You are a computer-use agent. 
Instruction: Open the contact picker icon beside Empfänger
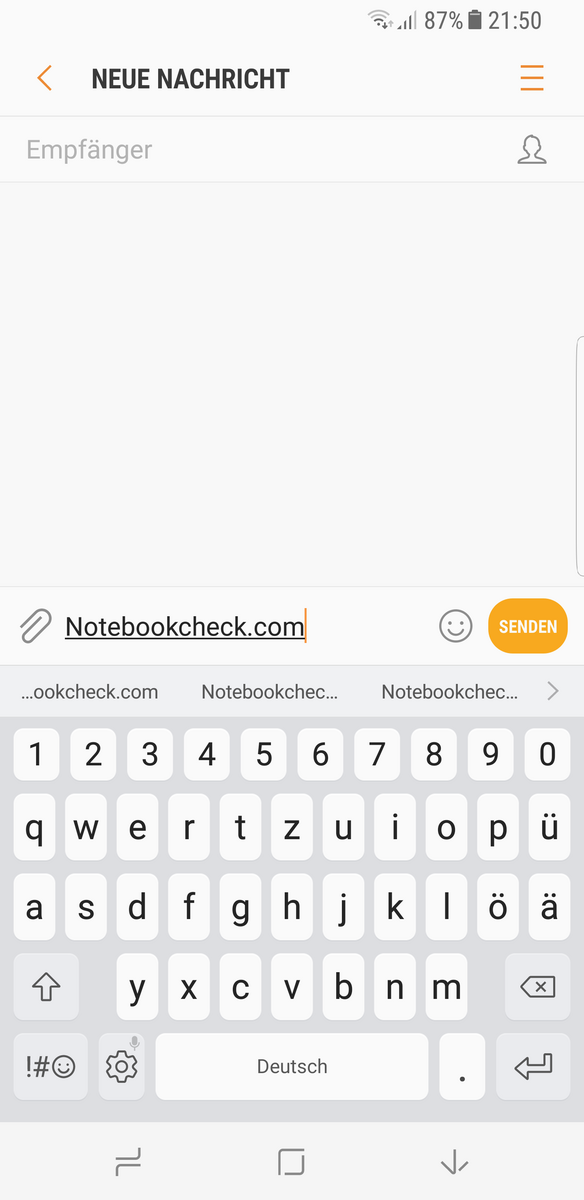[532, 150]
